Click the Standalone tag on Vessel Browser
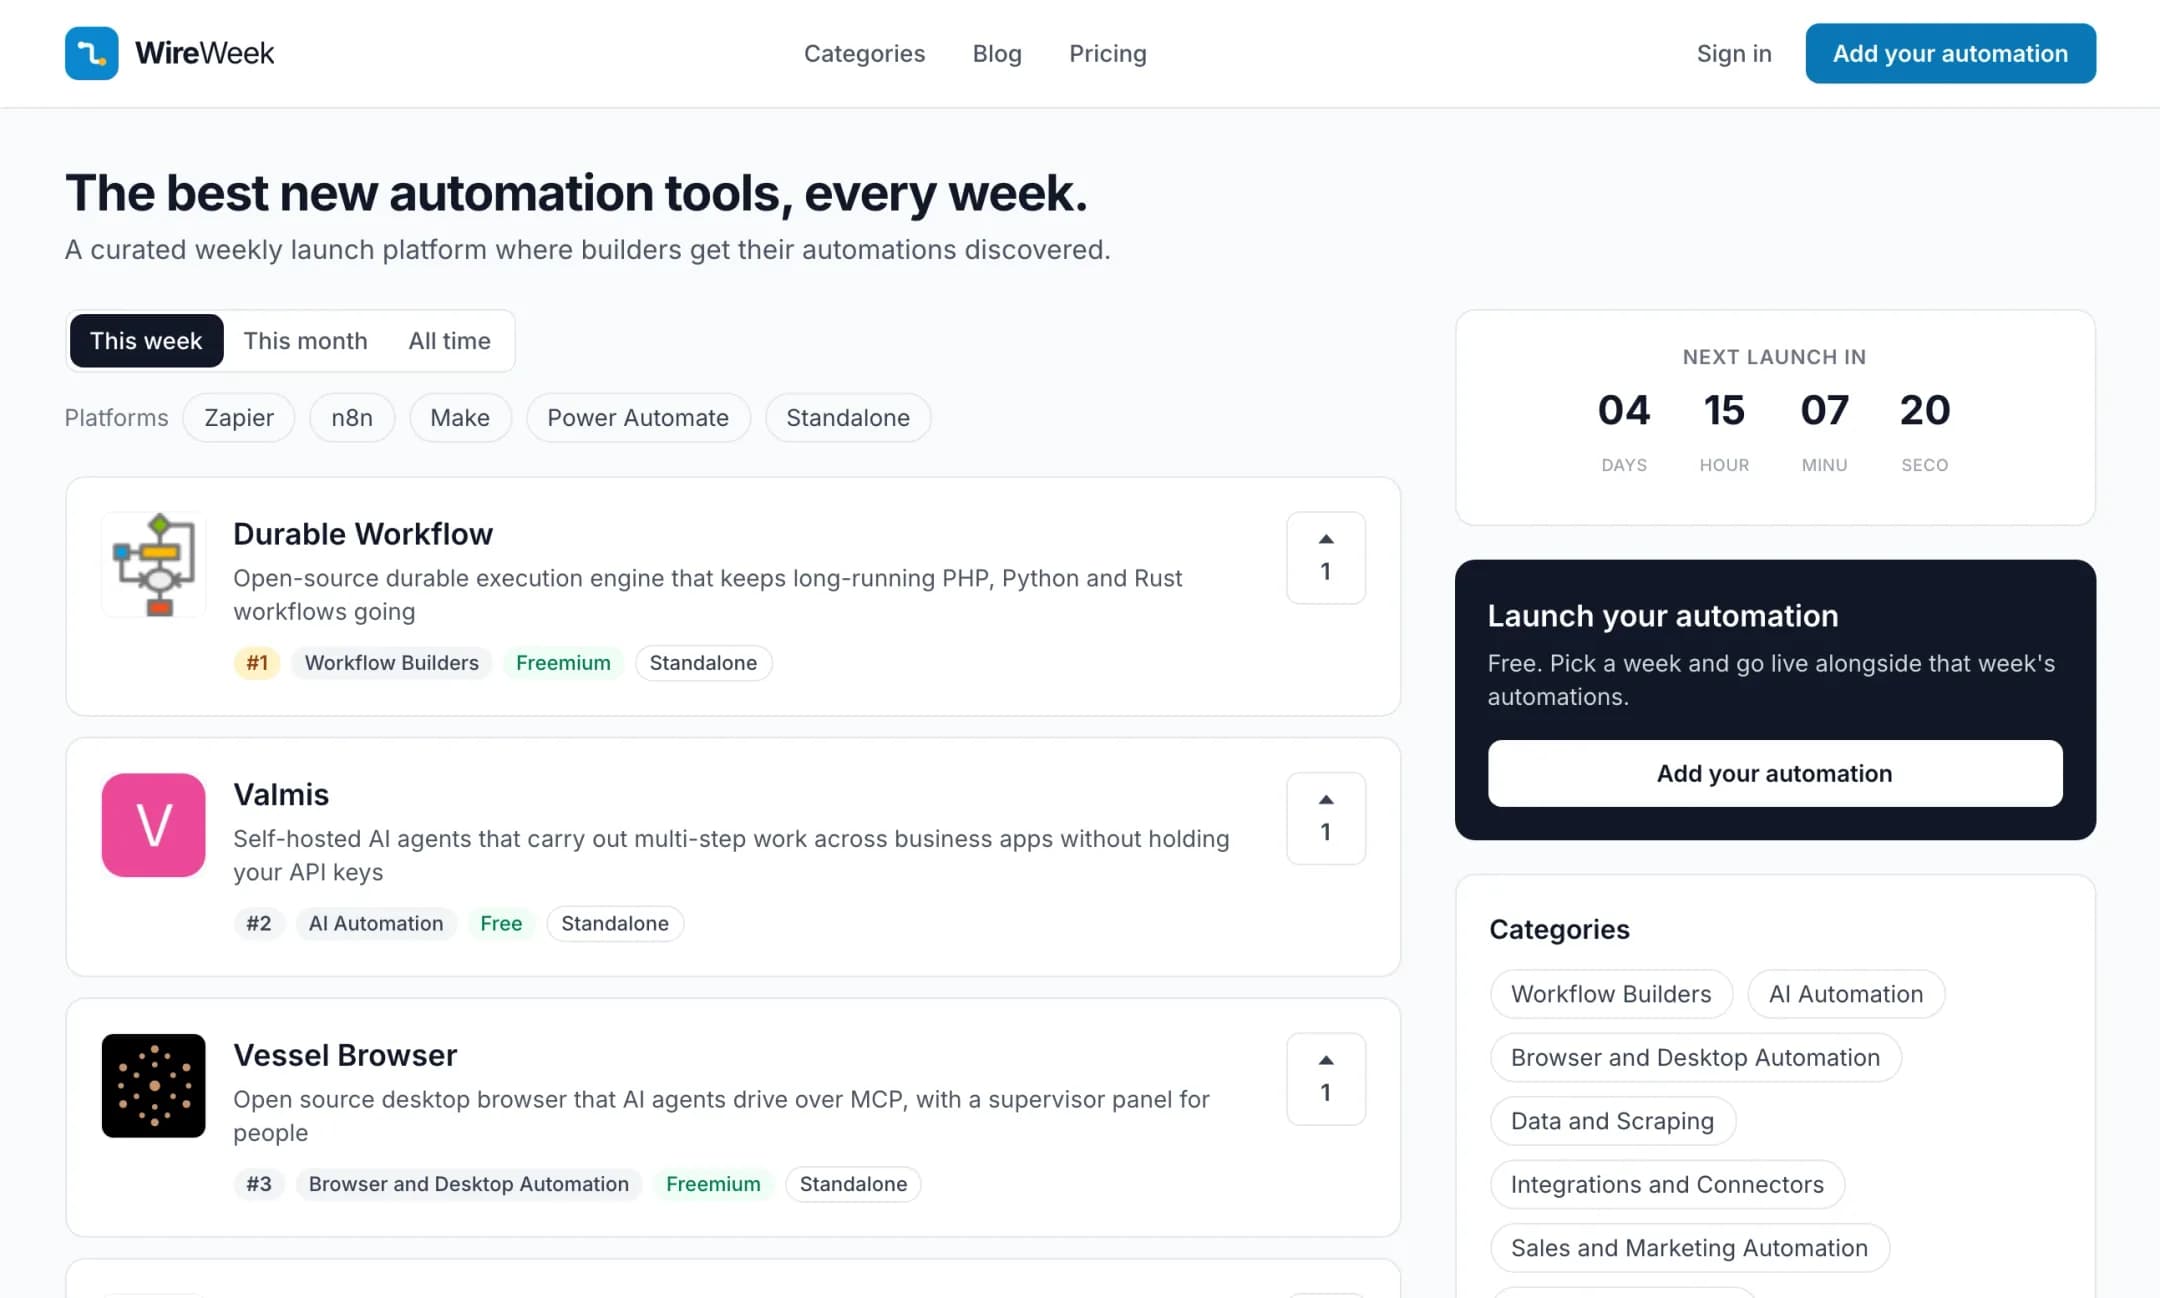 (853, 1184)
